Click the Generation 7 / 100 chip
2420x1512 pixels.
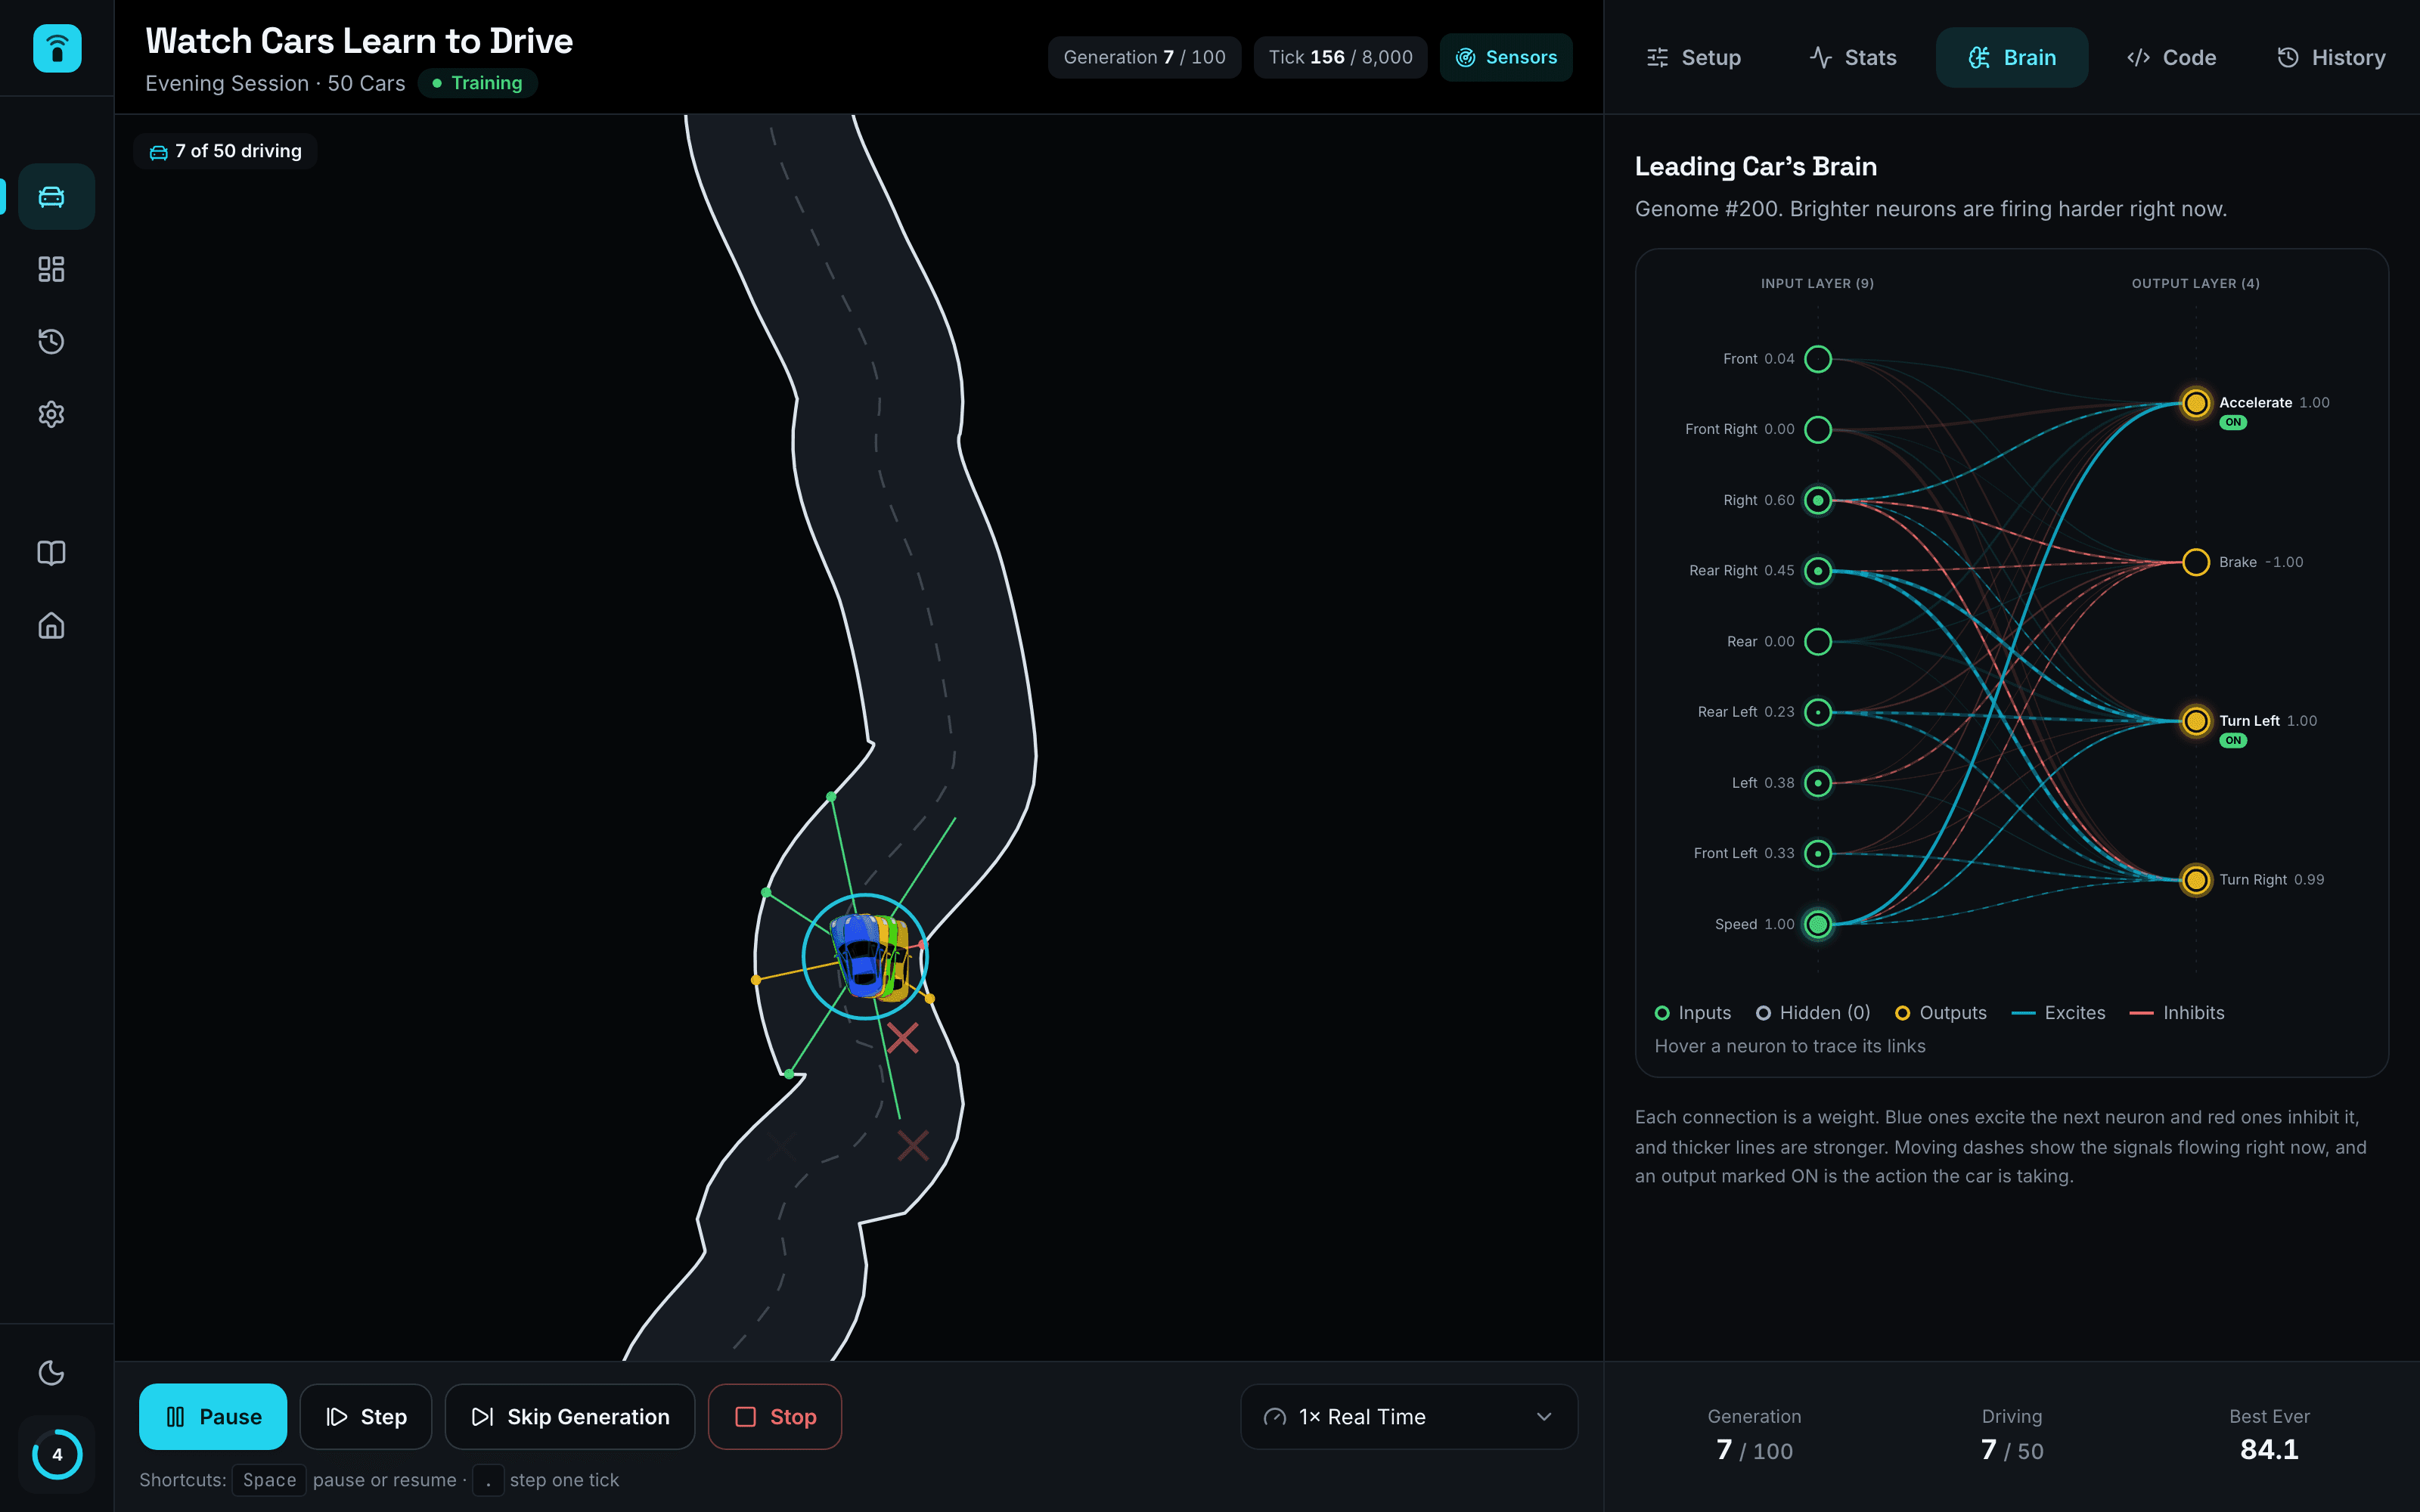[x=1144, y=57]
